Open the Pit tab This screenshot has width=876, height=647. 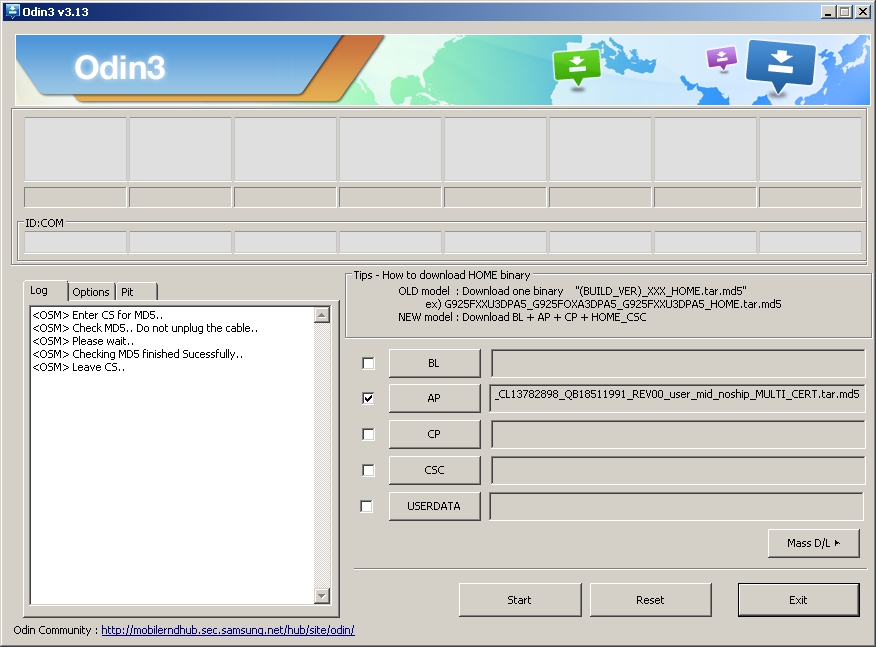[136, 292]
